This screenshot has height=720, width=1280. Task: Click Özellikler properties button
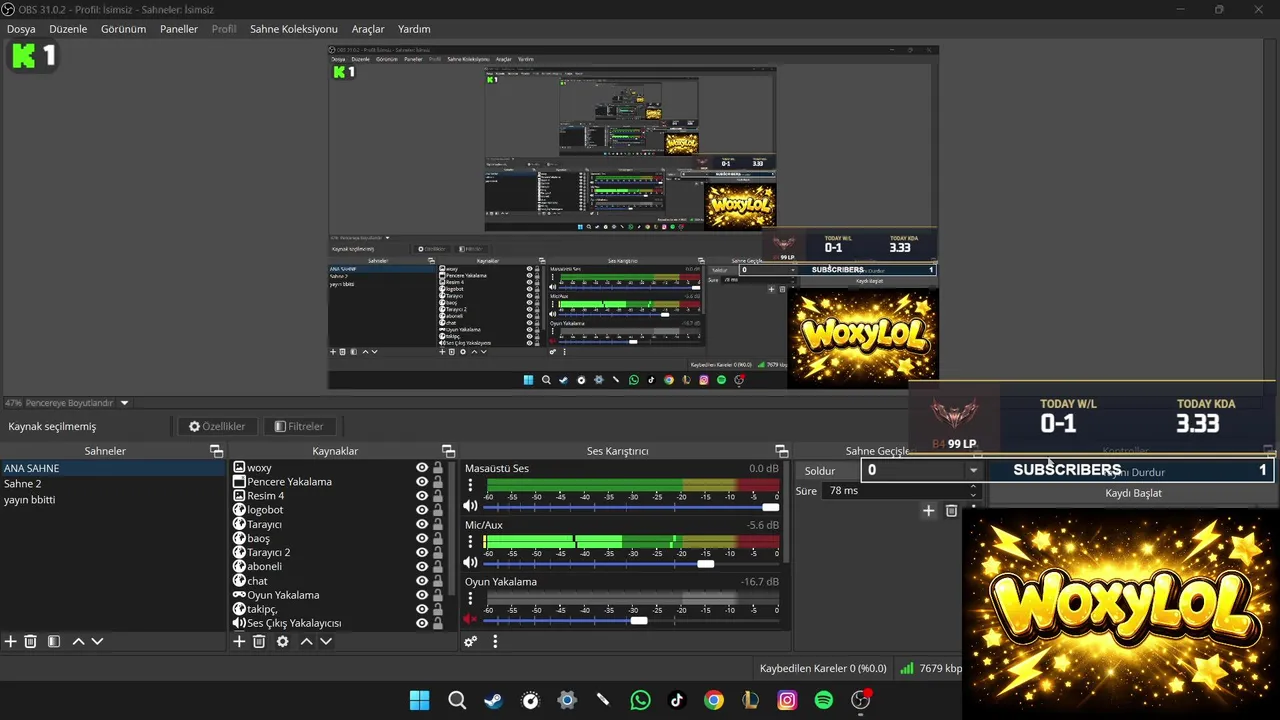pos(217,426)
